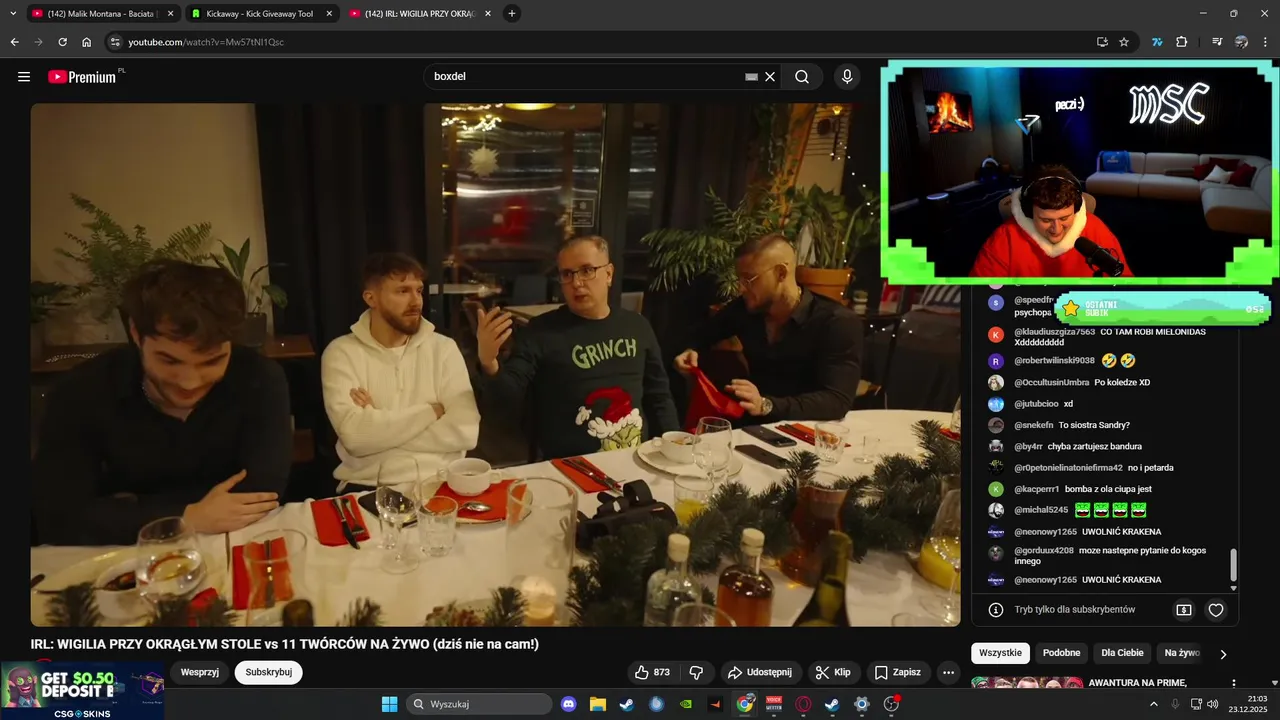Open AWANTURA NA PRIME video thumbnail
1280x720 pixels.
(1027, 683)
